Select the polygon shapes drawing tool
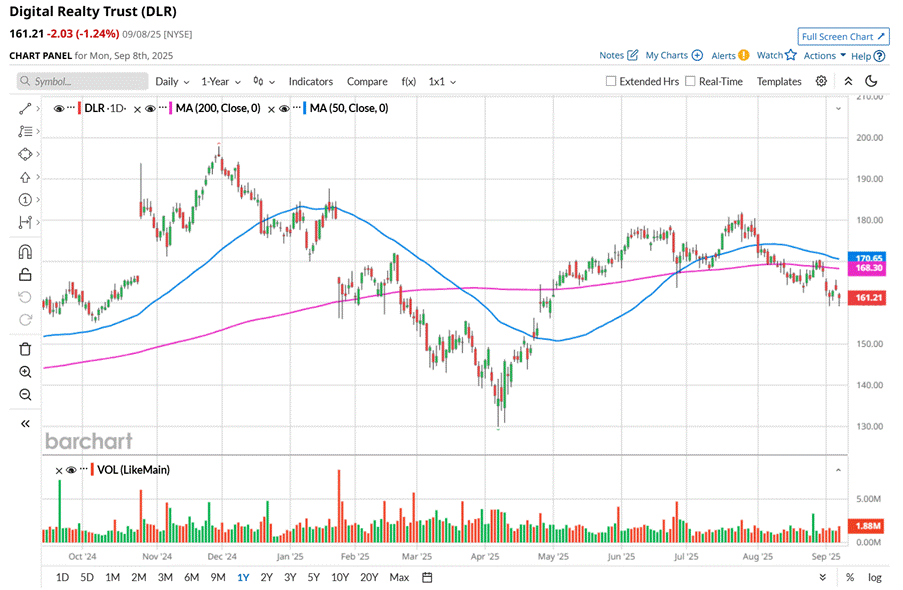The image size is (903, 590). pos(25,154)
